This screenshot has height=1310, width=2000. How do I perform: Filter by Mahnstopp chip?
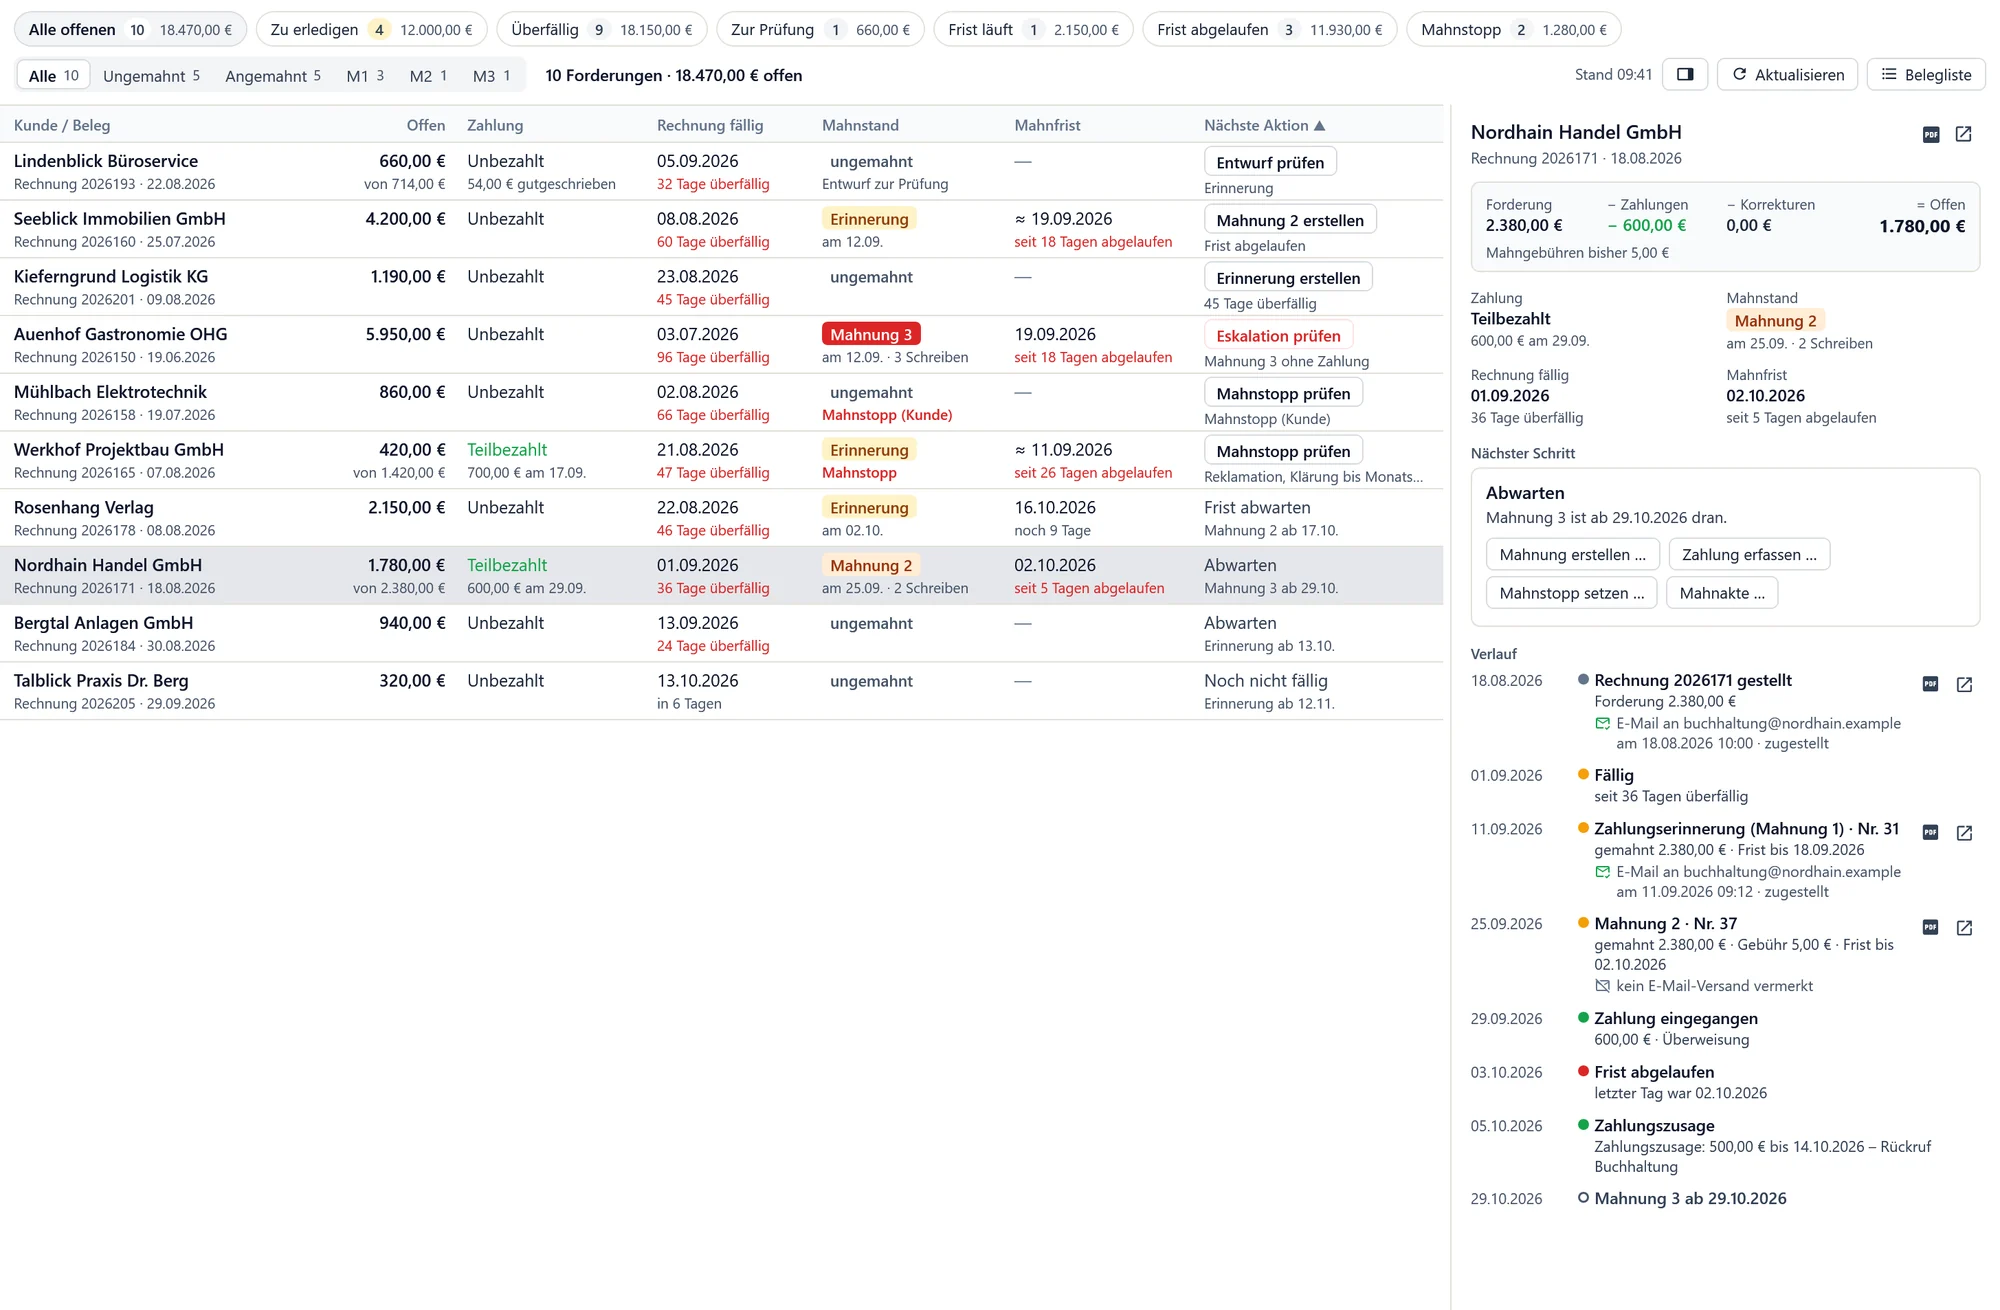click(1513, 30)
